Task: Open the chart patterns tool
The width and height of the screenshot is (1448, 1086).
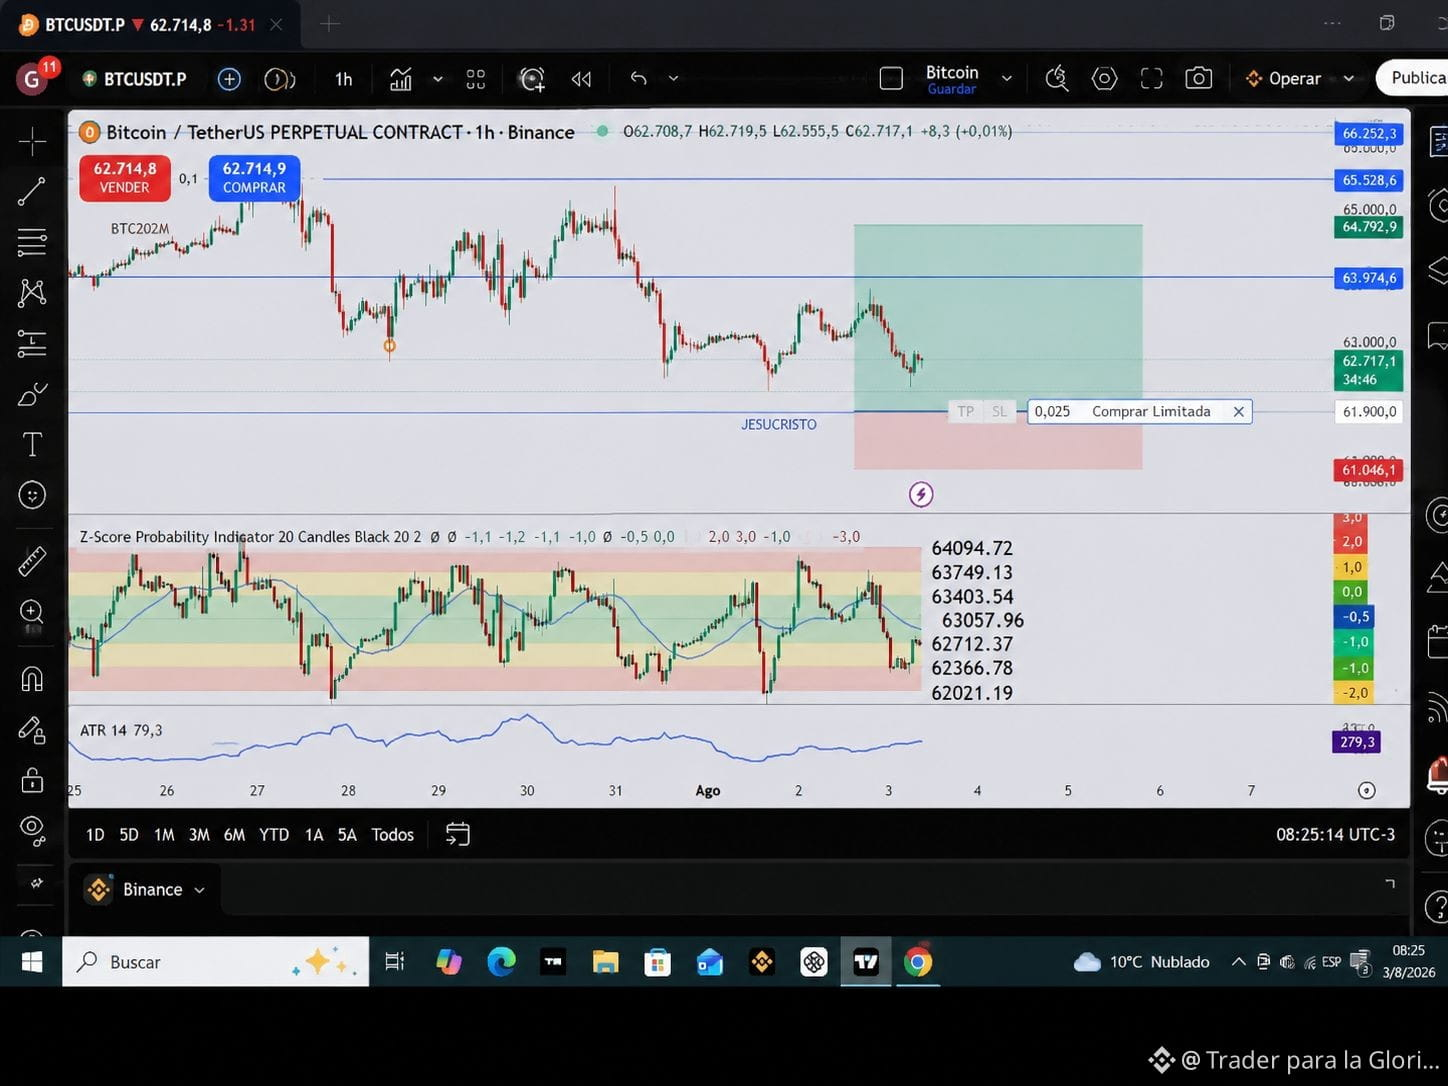Action: (32, 292)
